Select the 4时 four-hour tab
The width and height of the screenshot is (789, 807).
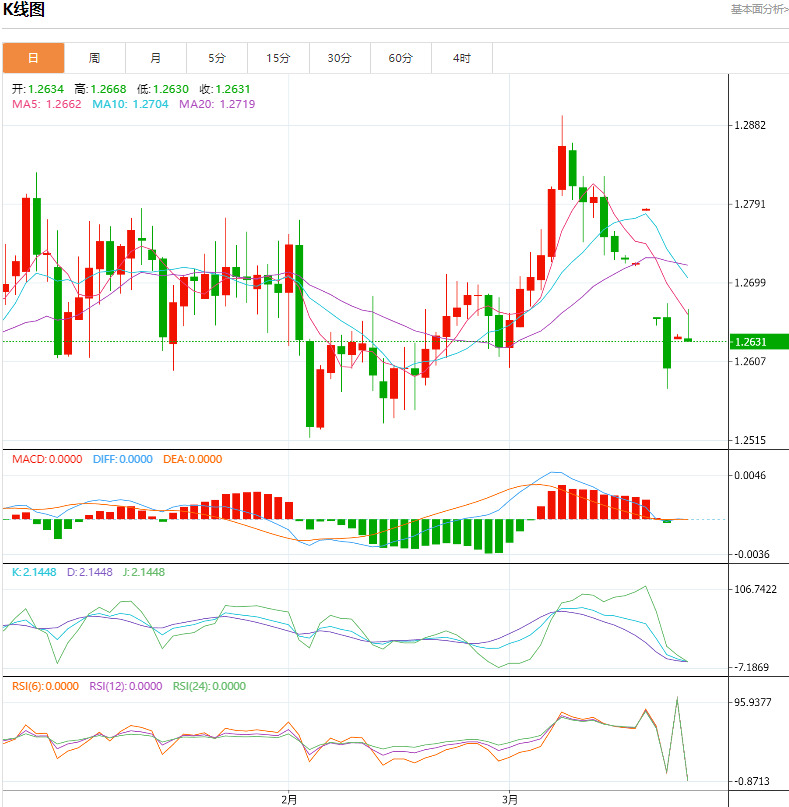461,58
